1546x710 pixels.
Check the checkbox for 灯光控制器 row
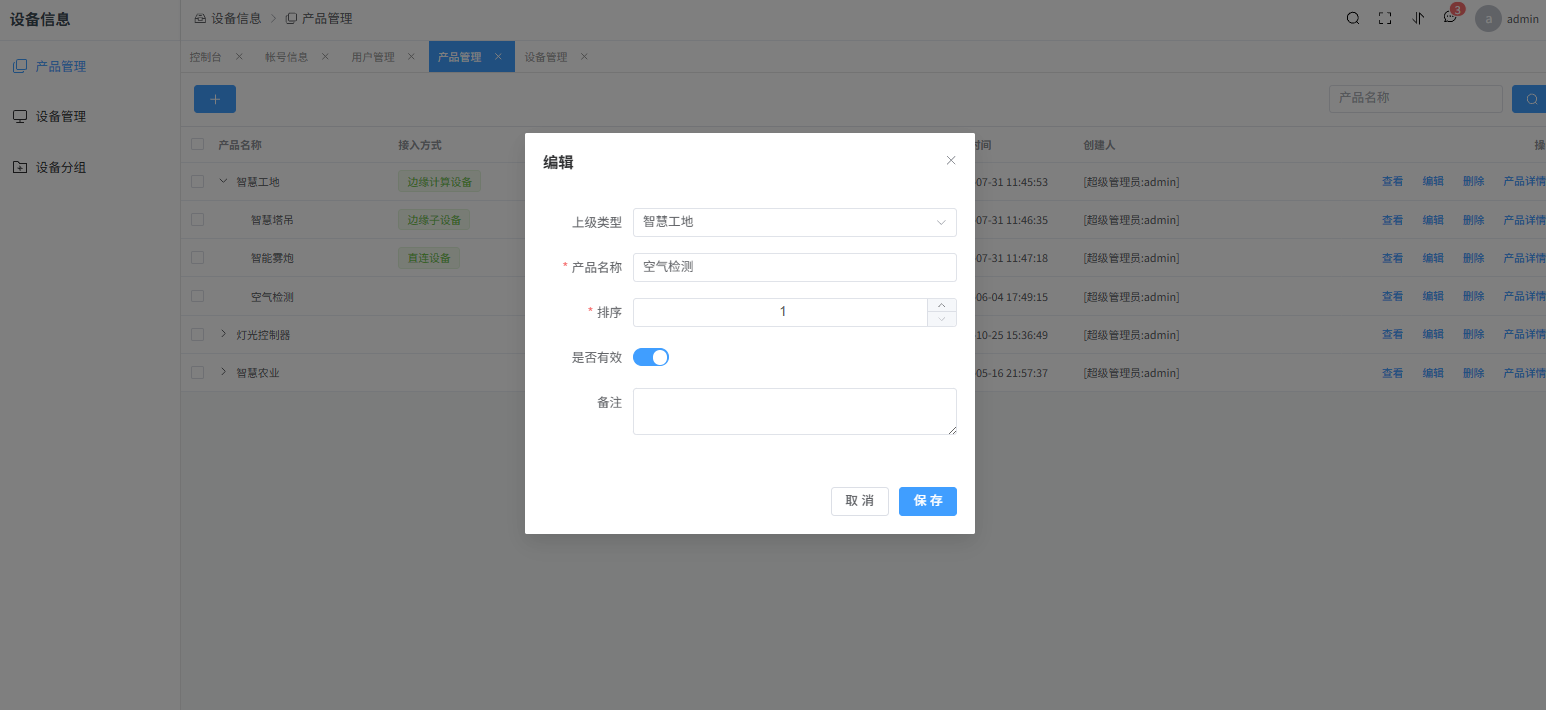[x=197, y=334]
